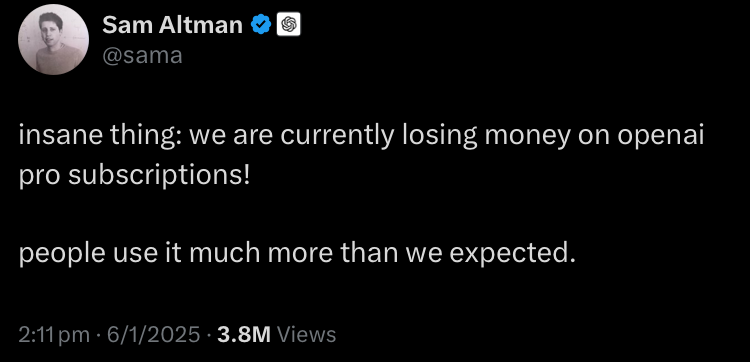This screenshot has width=750, height=362.
Task: Click the words "insane thing:" in tweet
Action: 101,138
